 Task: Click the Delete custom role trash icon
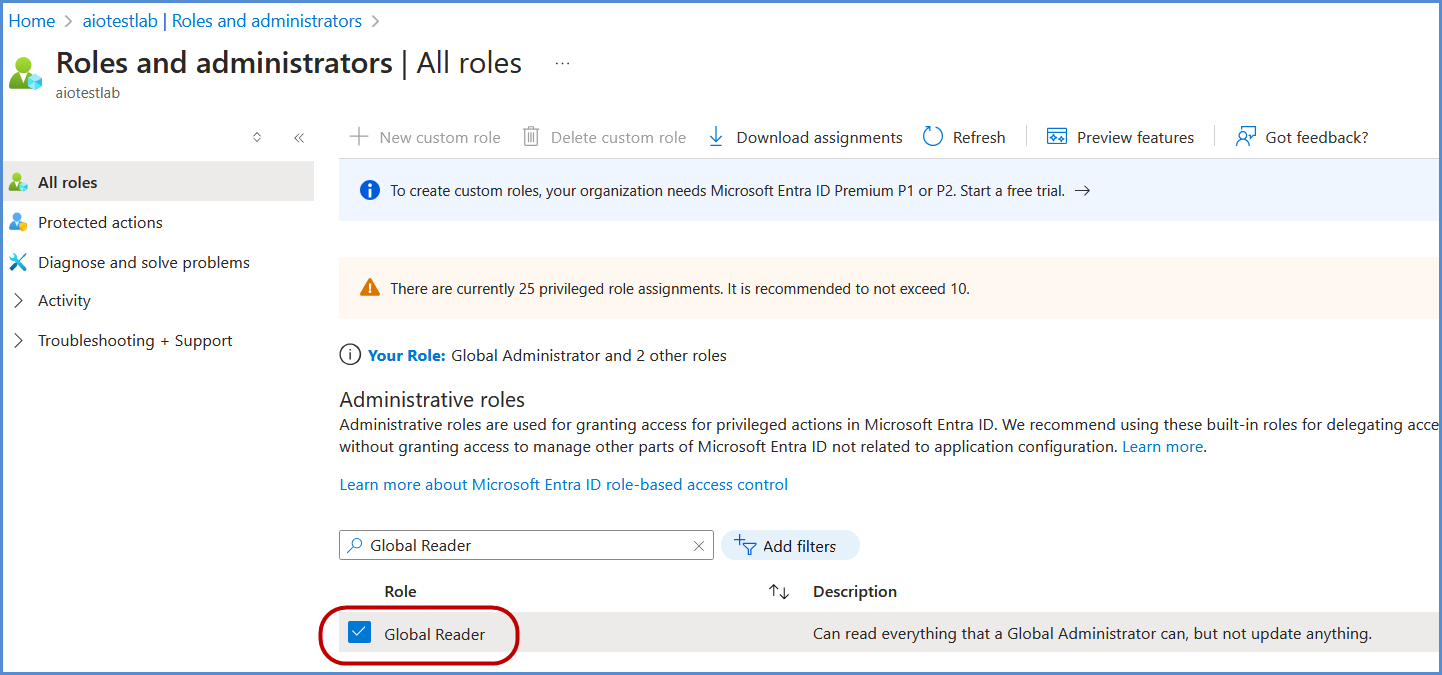pos(531,137)
